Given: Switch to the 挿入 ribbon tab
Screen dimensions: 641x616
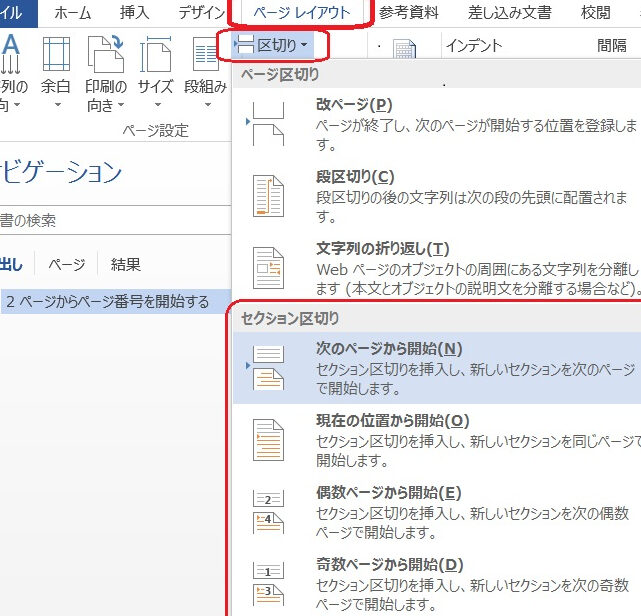Looking at the screenshot, I should tap(134, 13).
